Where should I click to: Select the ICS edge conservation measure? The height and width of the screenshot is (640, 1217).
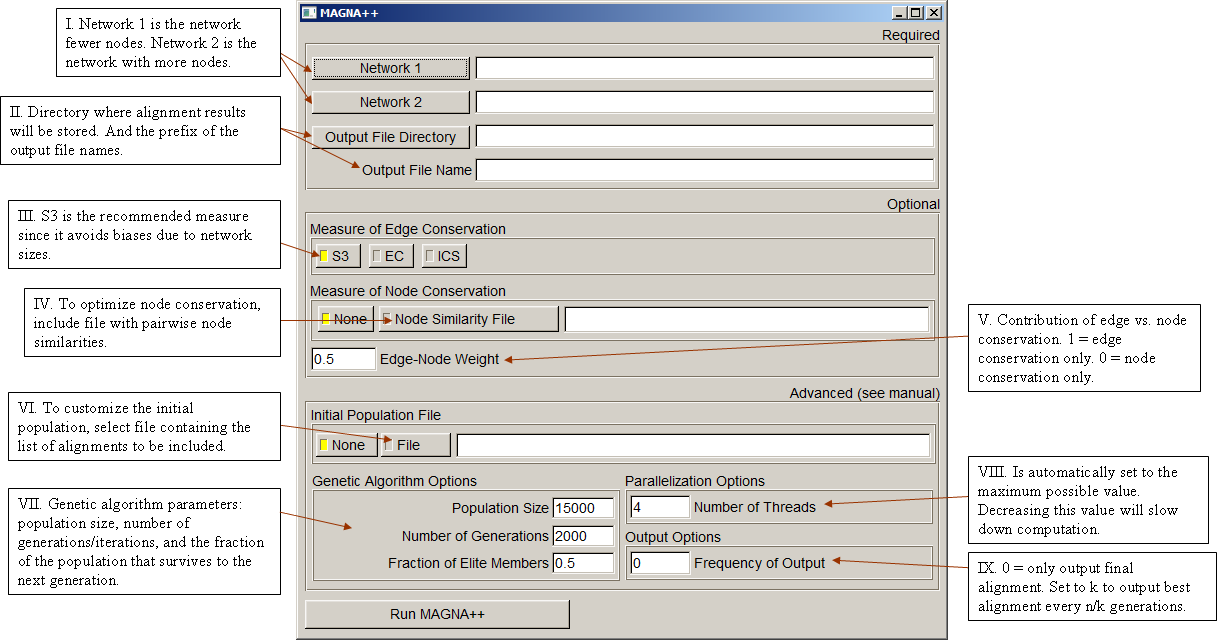click(444, 256)
